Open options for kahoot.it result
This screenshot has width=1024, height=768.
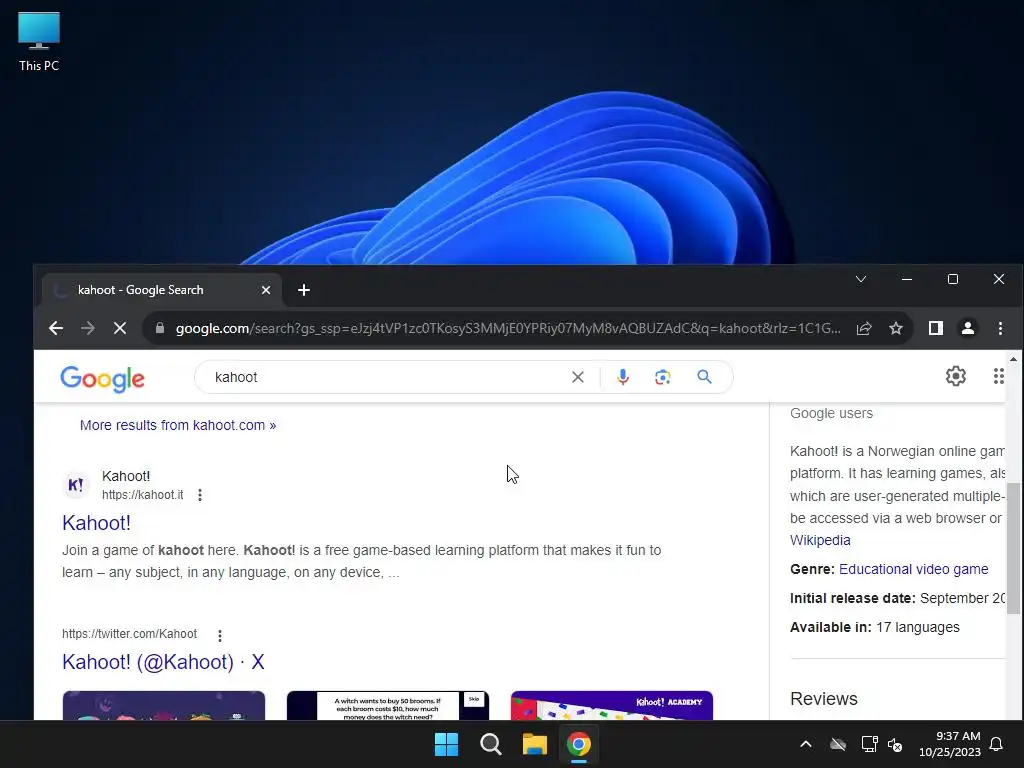pyautogui.click(x=200, y=495)
